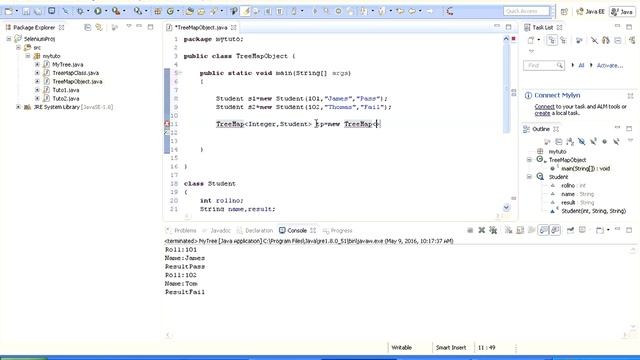Select main(String[]) in Outline

pyautogui.click(x=585, y=169)
